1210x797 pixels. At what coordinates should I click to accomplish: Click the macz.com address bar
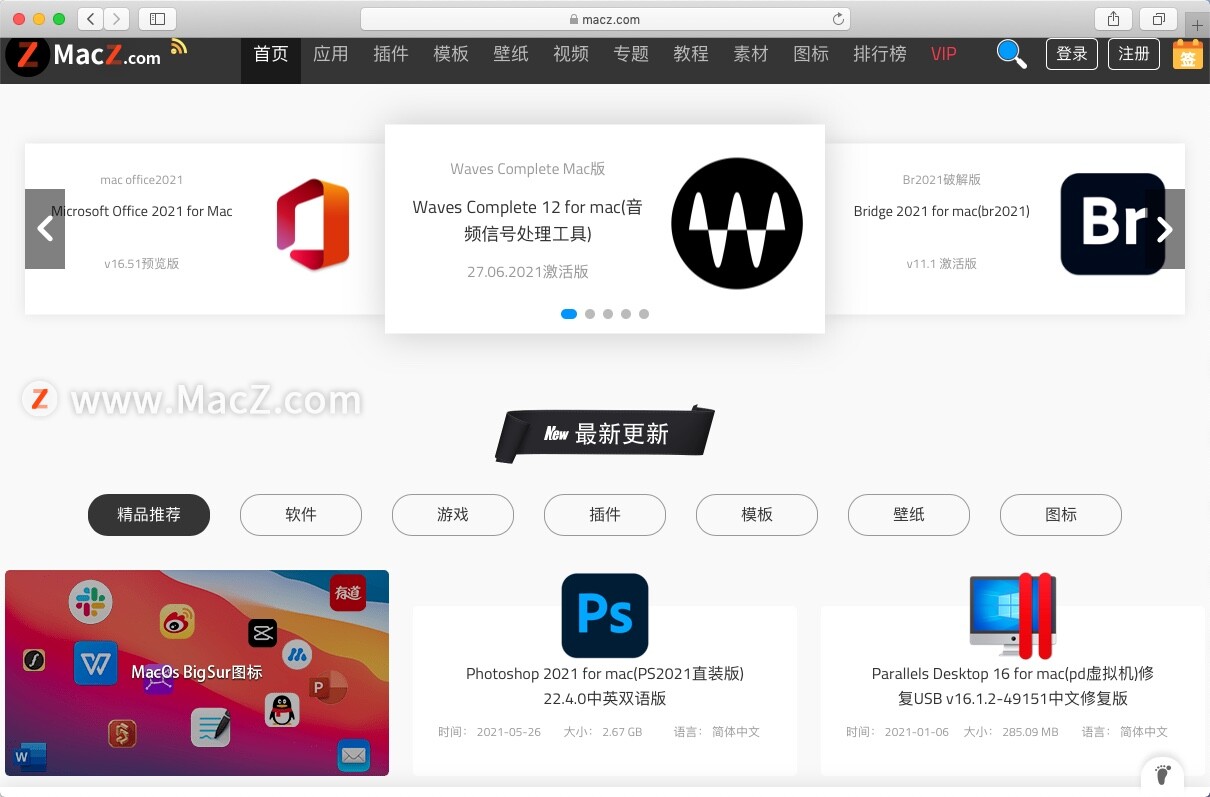point(606,19)
